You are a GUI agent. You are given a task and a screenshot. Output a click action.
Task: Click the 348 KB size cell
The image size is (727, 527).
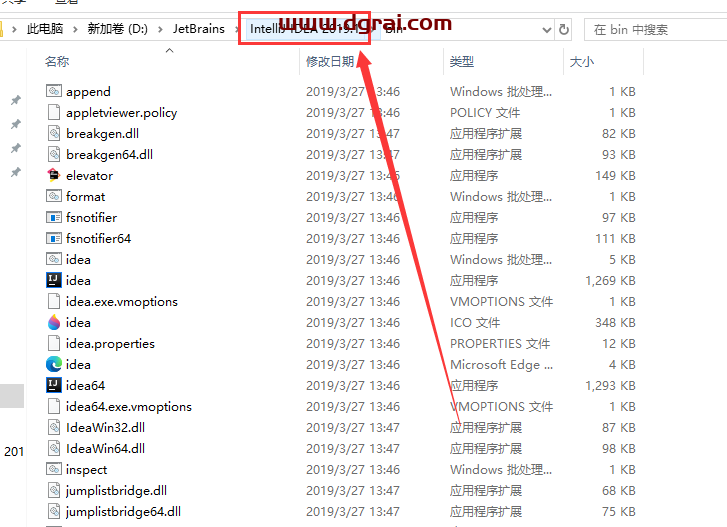pyautogui.click(x=615, y=323)
